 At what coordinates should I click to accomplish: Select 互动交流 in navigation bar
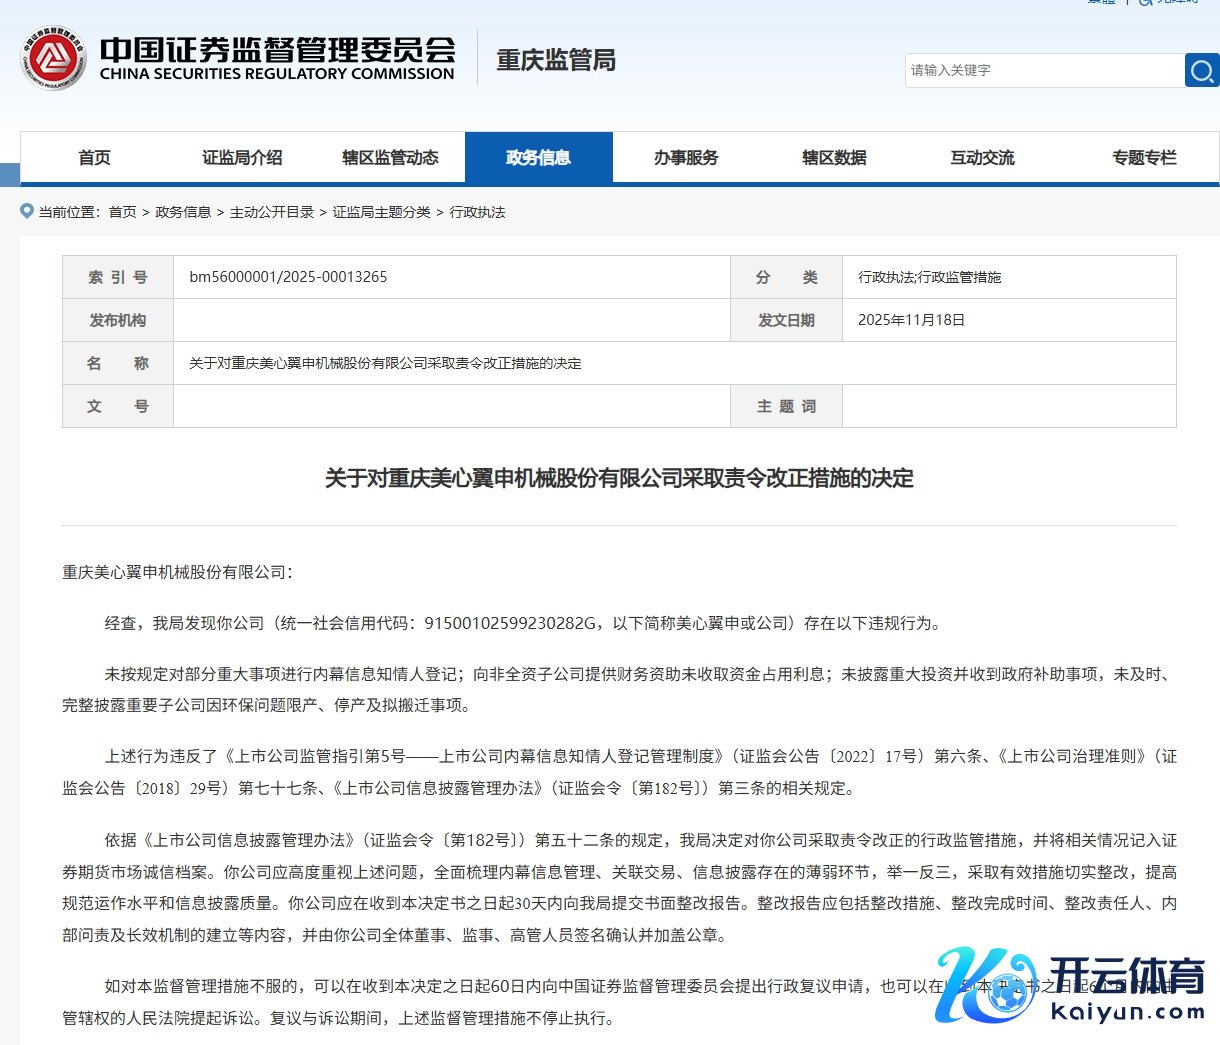pyautogui.click(x=982, y=158)
